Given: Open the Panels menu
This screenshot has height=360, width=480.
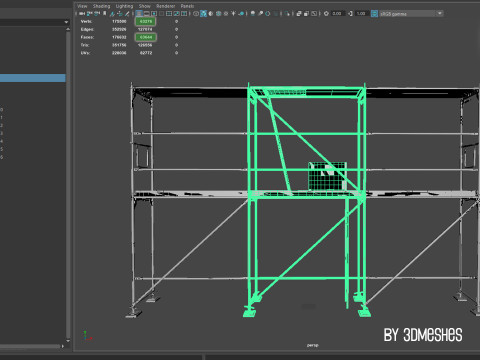Looking at the screenshot, I should [187, 6].
